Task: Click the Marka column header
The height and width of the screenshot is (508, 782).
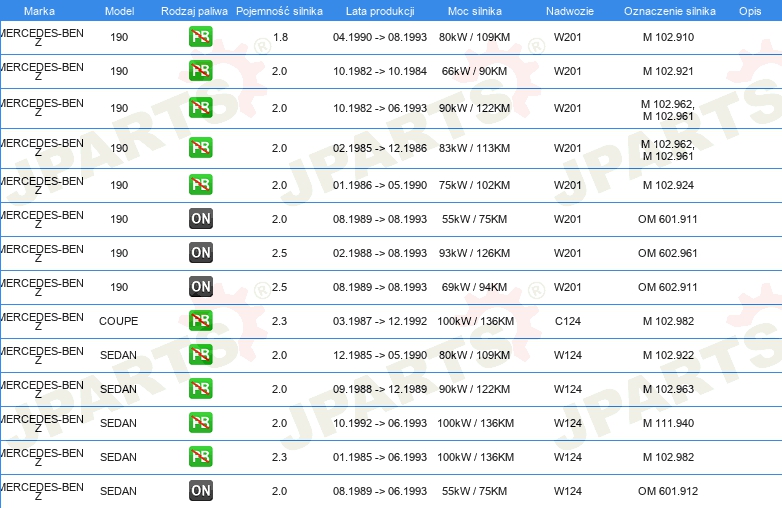Action: pyautogui.click(x=39, y=11)
